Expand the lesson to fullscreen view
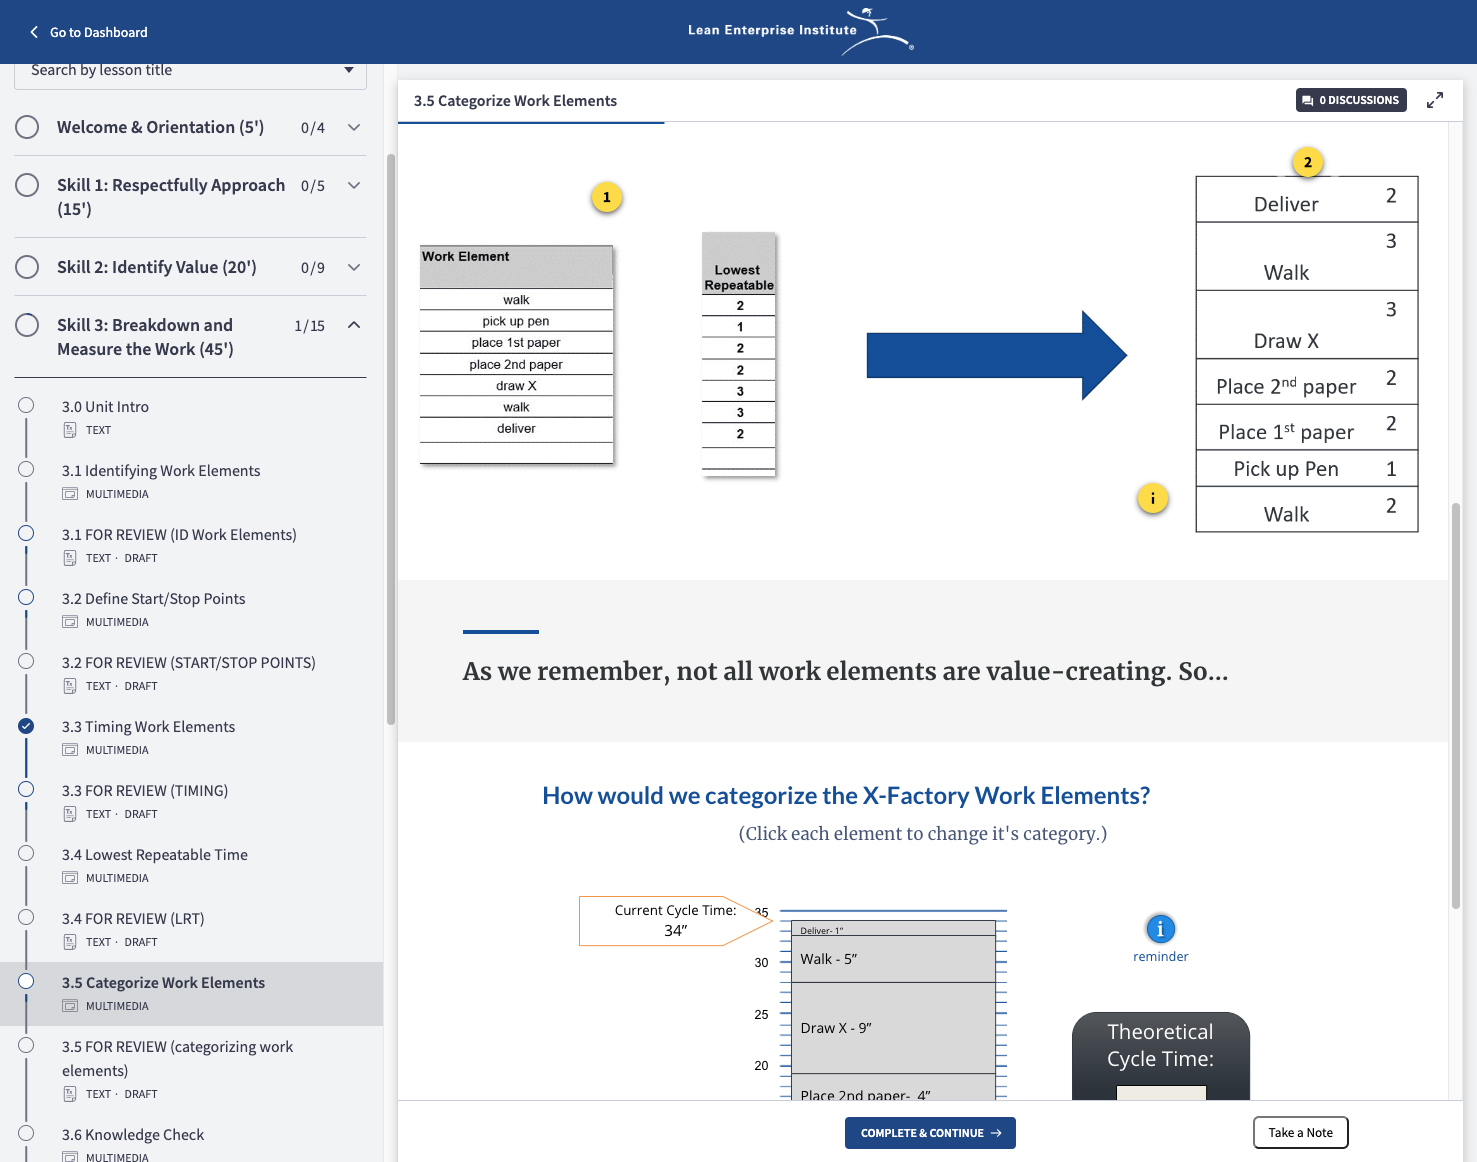 pos(1435,99)
